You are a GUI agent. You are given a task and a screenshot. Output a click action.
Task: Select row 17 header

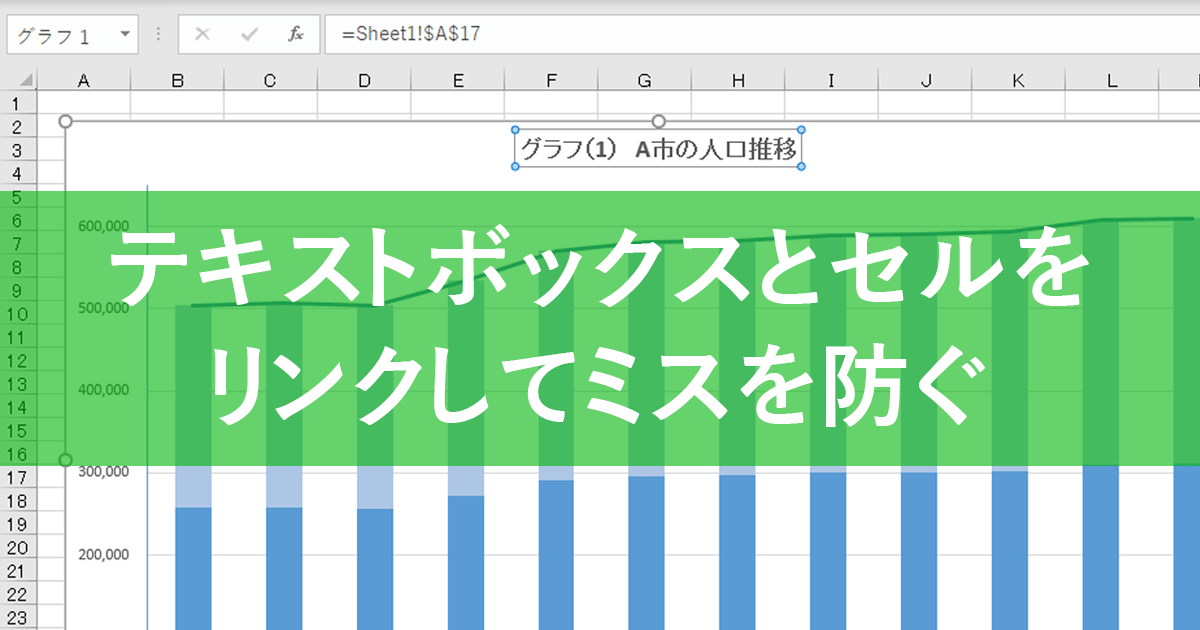[18, 478]
